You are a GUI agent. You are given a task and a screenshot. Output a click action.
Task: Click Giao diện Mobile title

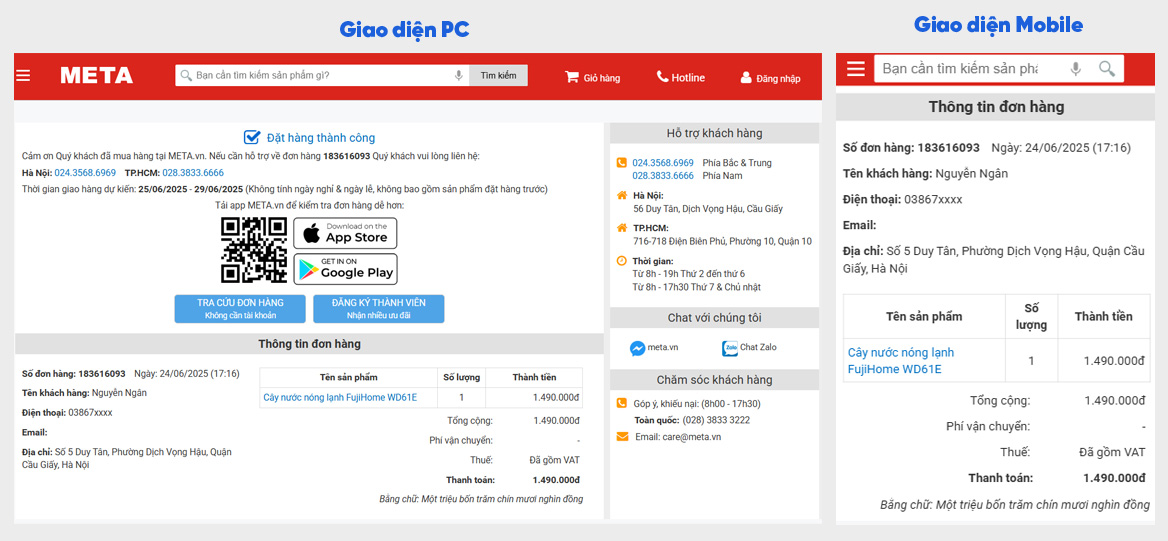coord(998,25)
